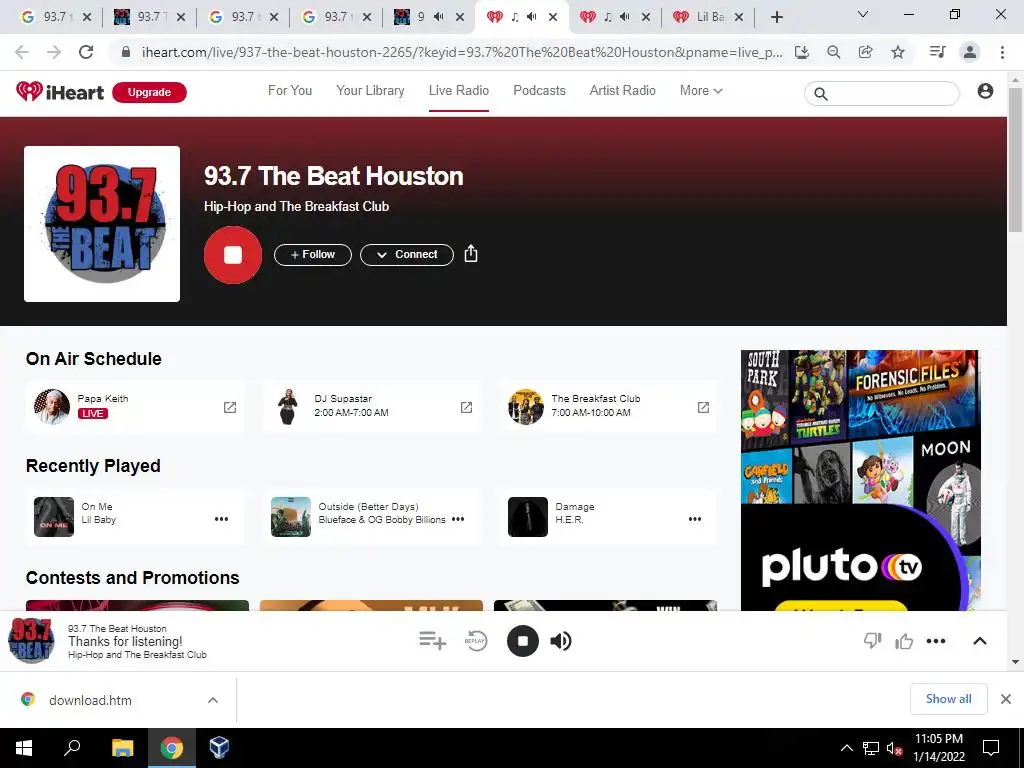Open File Explorer from the taskbar
1024x768 pixels.
[x=122, y=748]
